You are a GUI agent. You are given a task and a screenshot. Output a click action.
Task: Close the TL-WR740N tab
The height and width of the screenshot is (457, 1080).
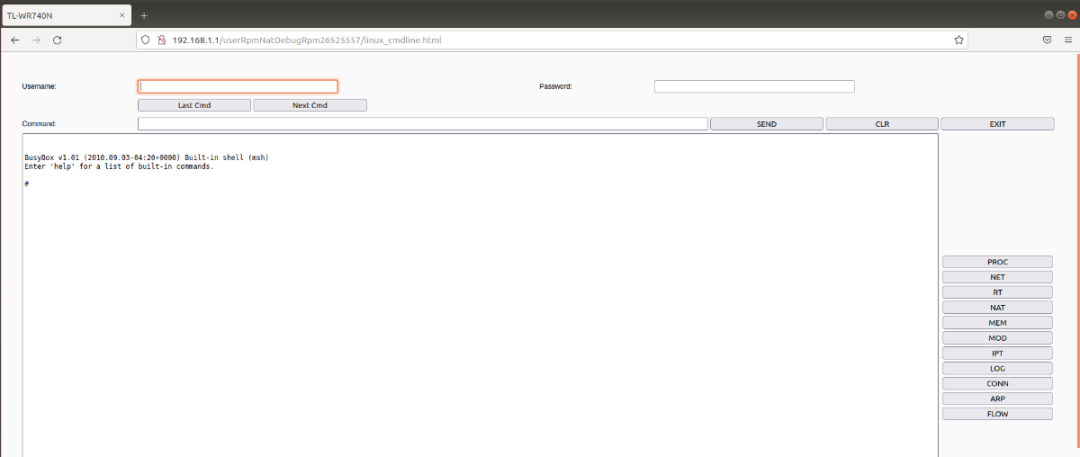122,15
